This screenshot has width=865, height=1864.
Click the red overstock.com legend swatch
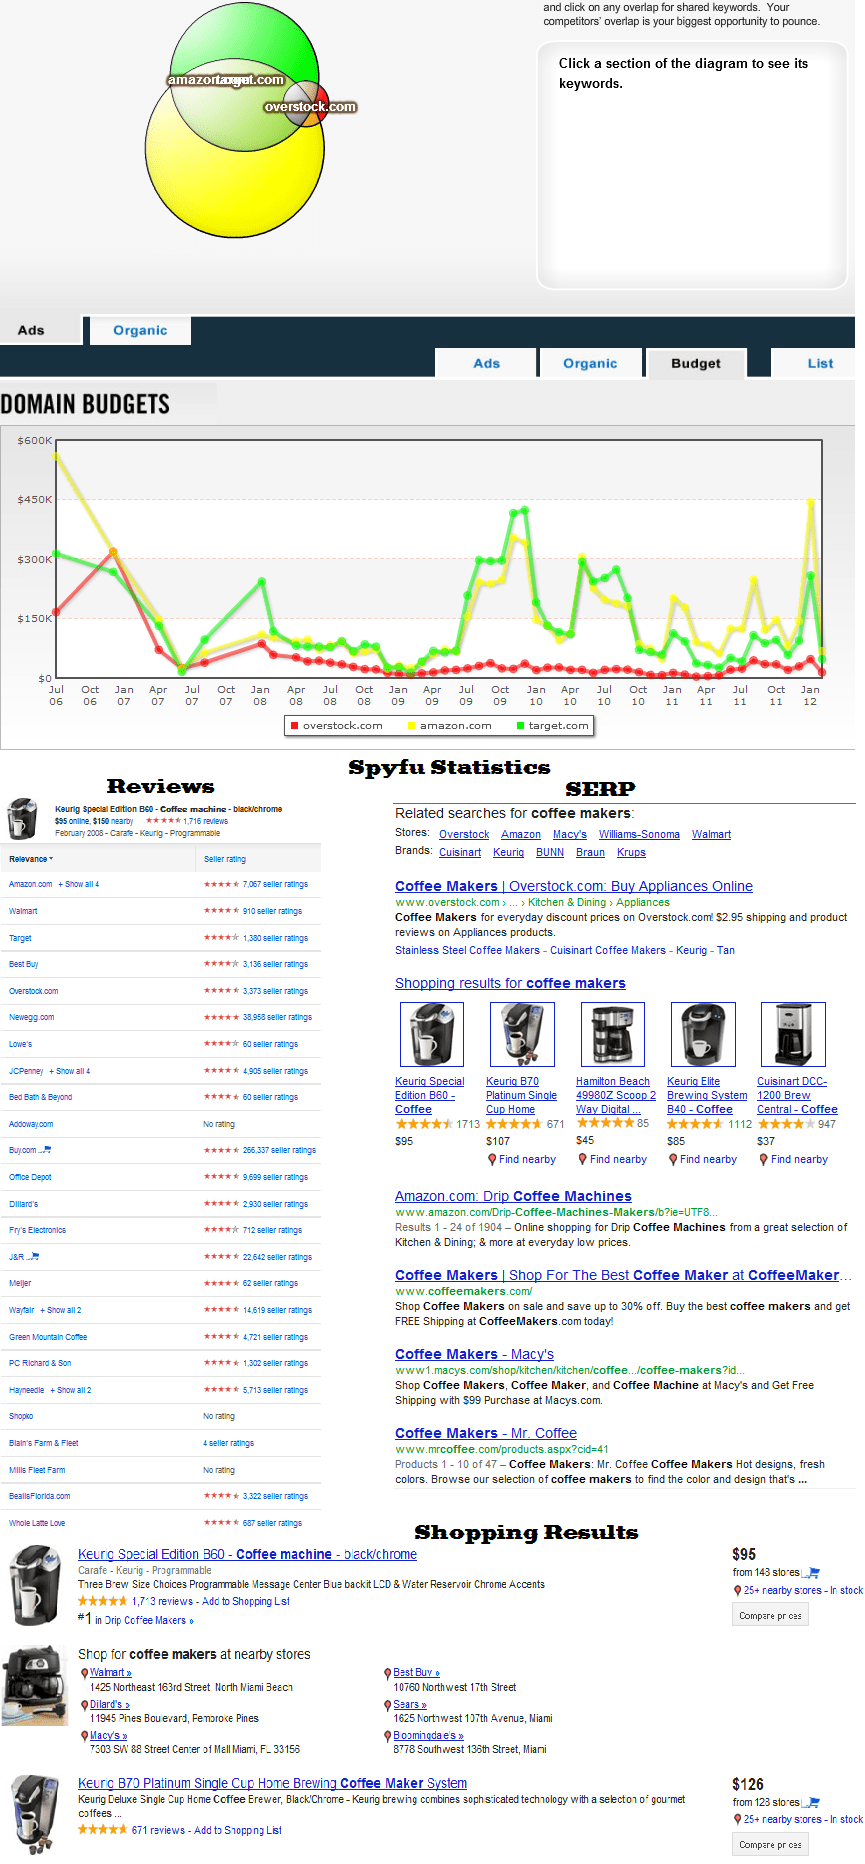tap(294, 726)
